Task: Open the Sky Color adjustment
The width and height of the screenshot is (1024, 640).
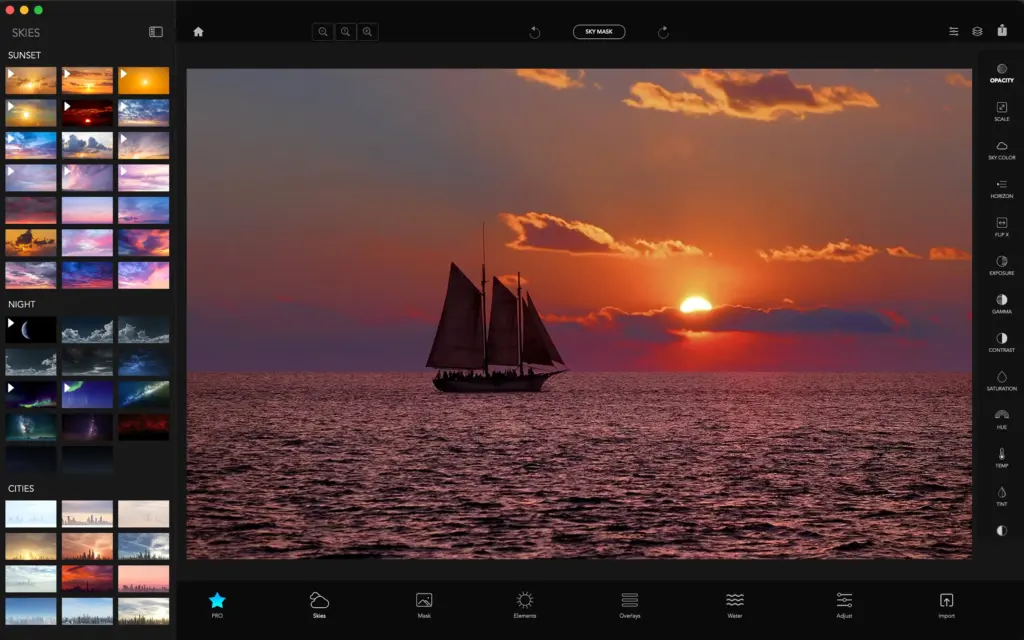Action: (x=1001, y=150)
